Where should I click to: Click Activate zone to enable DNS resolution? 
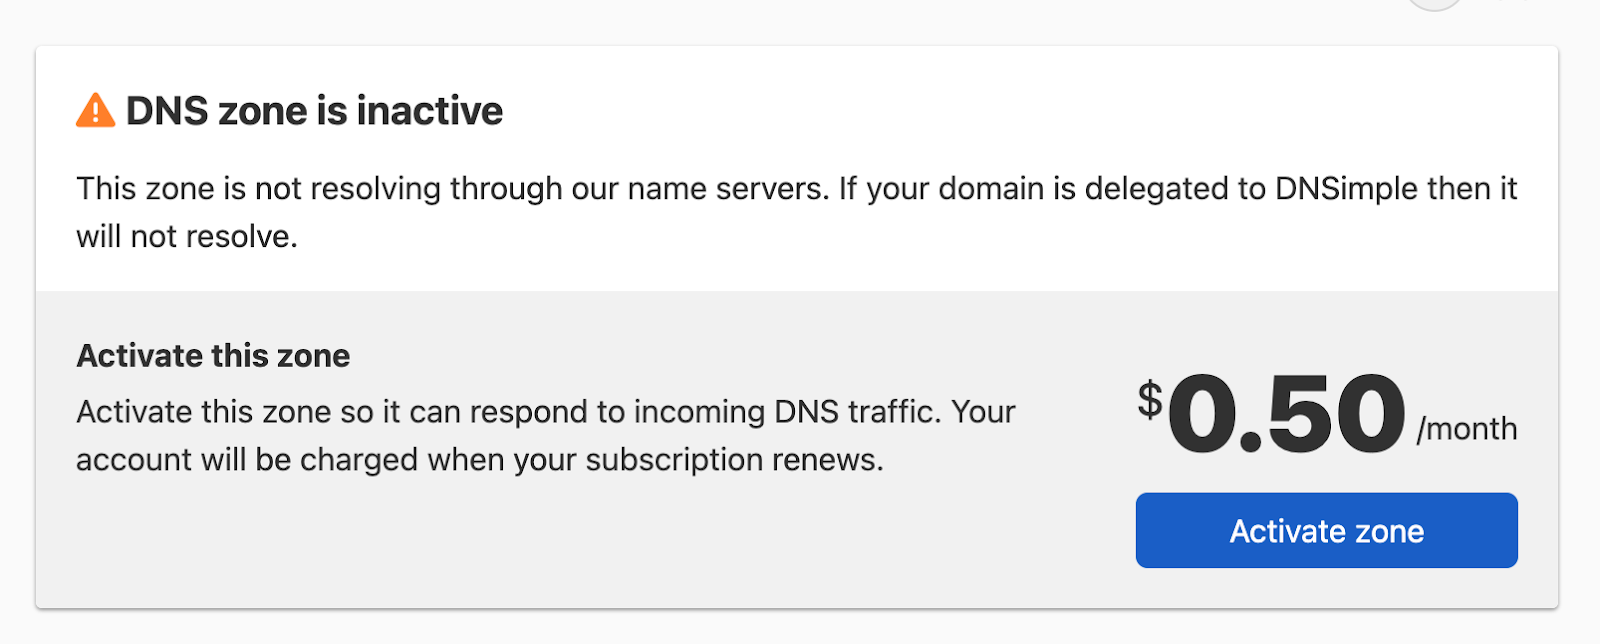pyautogui.click(x=1326, y=531)
